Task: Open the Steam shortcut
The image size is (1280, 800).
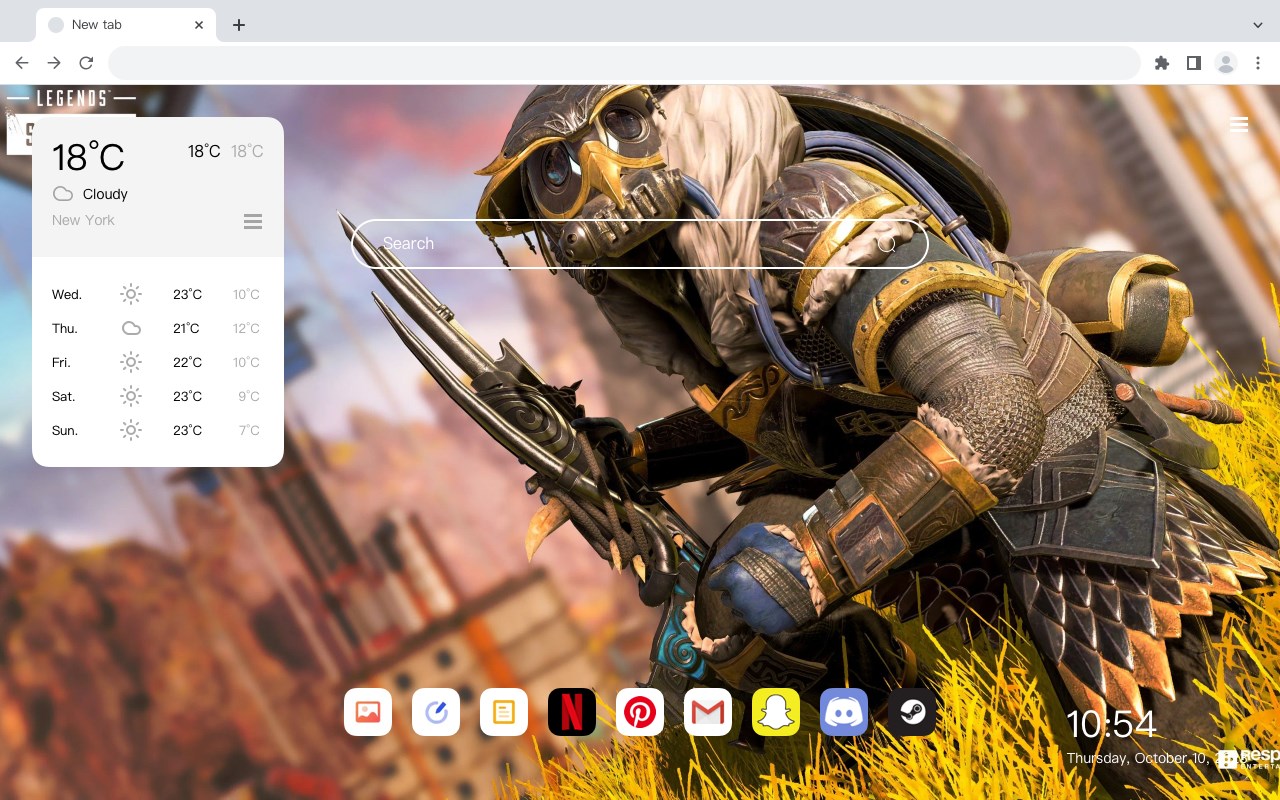Action: [912, 712]
